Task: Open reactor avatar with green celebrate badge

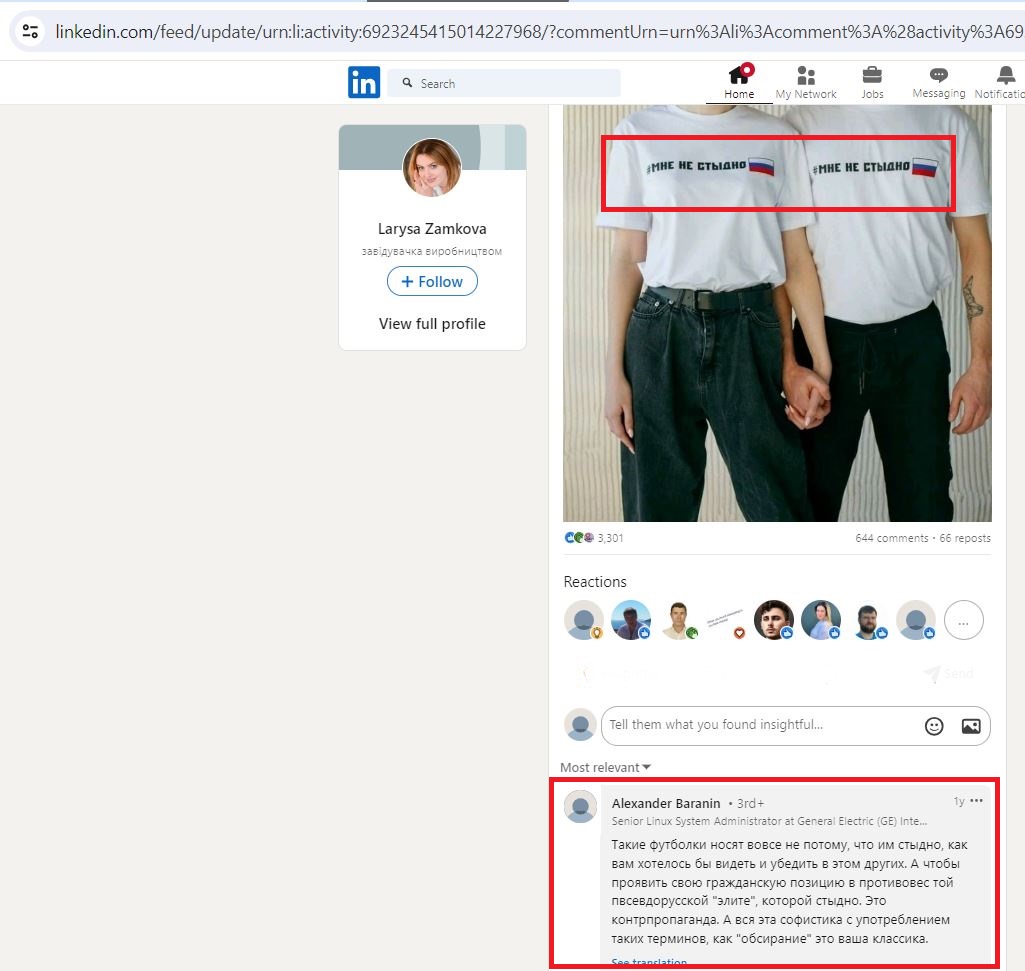Action: 679,620
